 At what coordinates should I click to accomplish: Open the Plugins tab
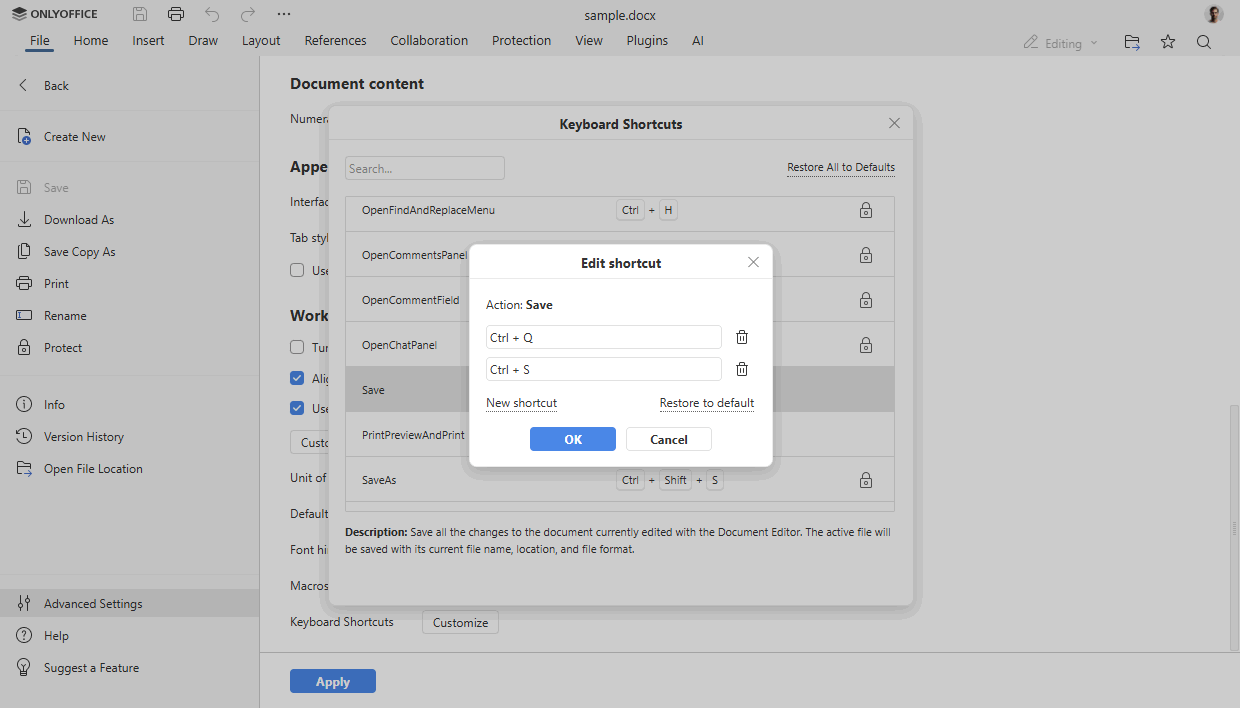(x=647, y=40)
